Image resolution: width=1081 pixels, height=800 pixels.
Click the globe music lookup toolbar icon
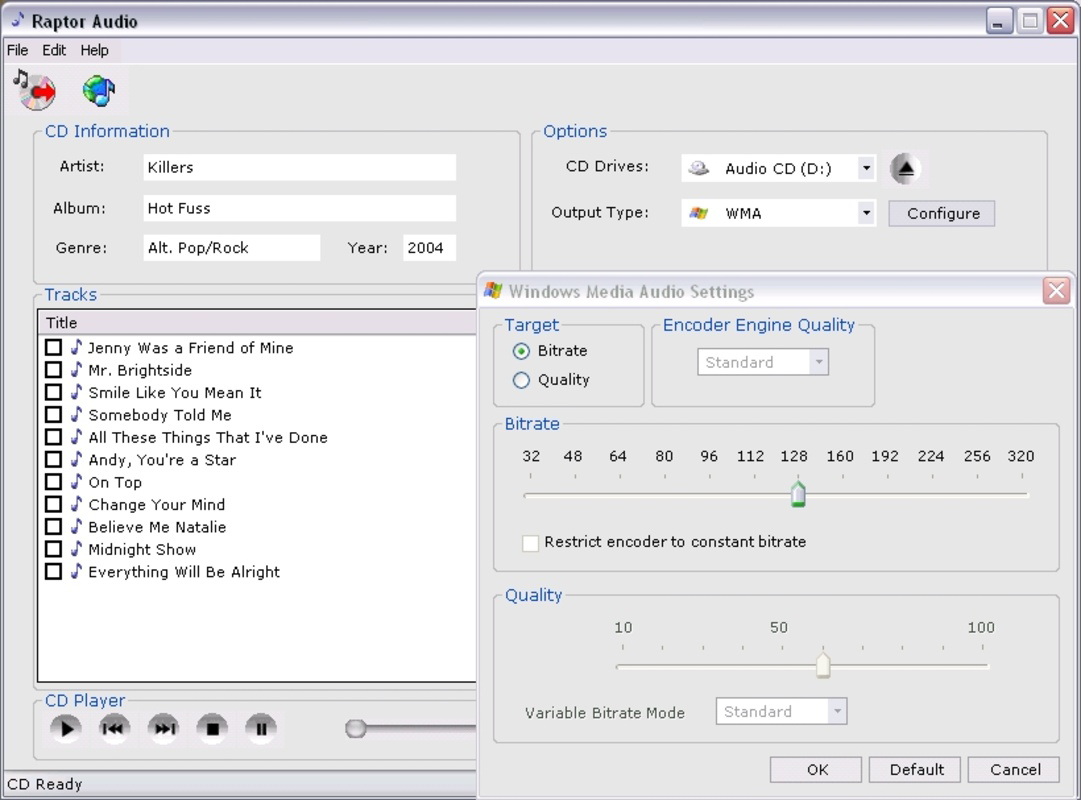click(x=99, y=90)
